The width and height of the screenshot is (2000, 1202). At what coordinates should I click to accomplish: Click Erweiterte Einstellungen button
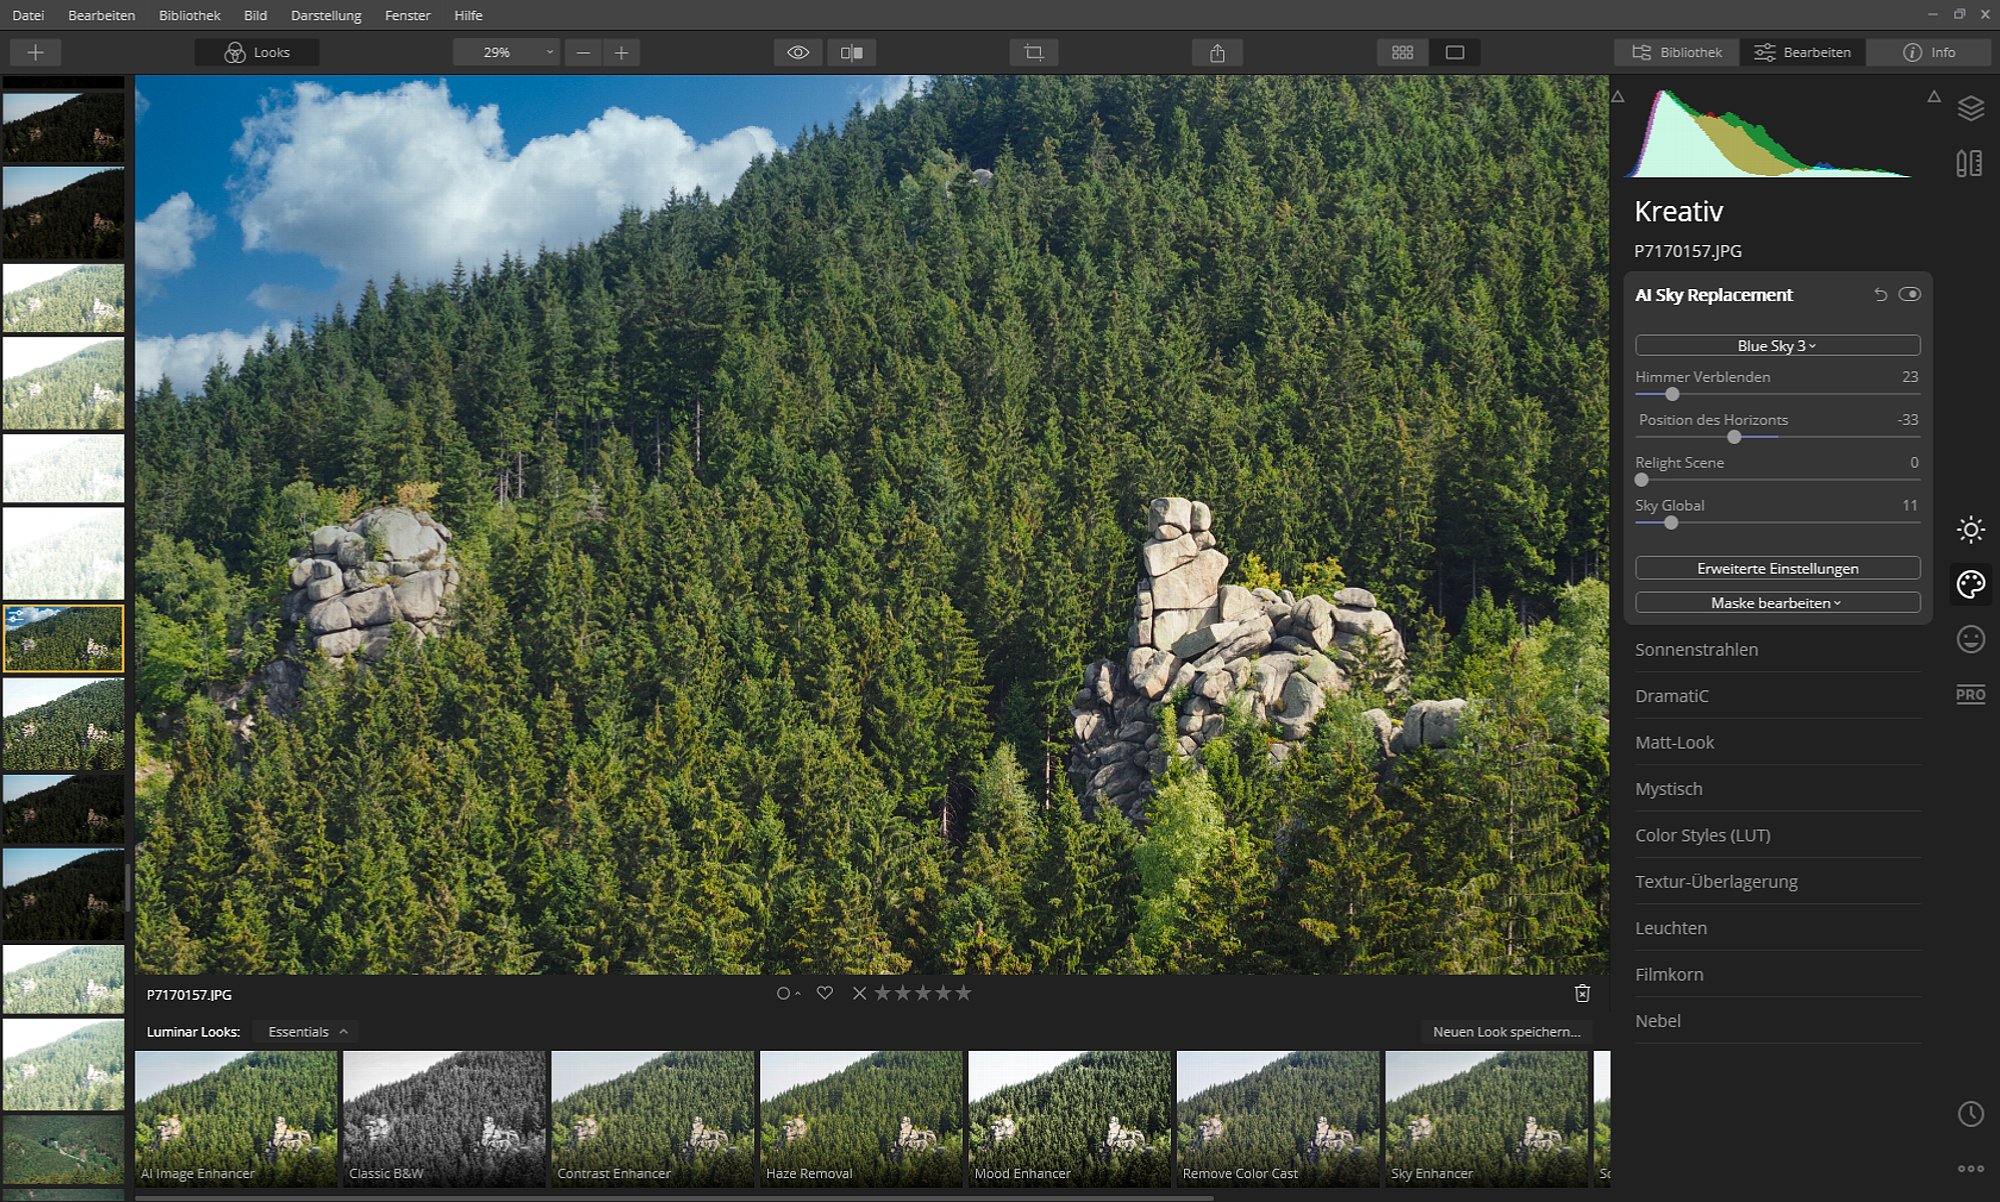[1777, 568]
